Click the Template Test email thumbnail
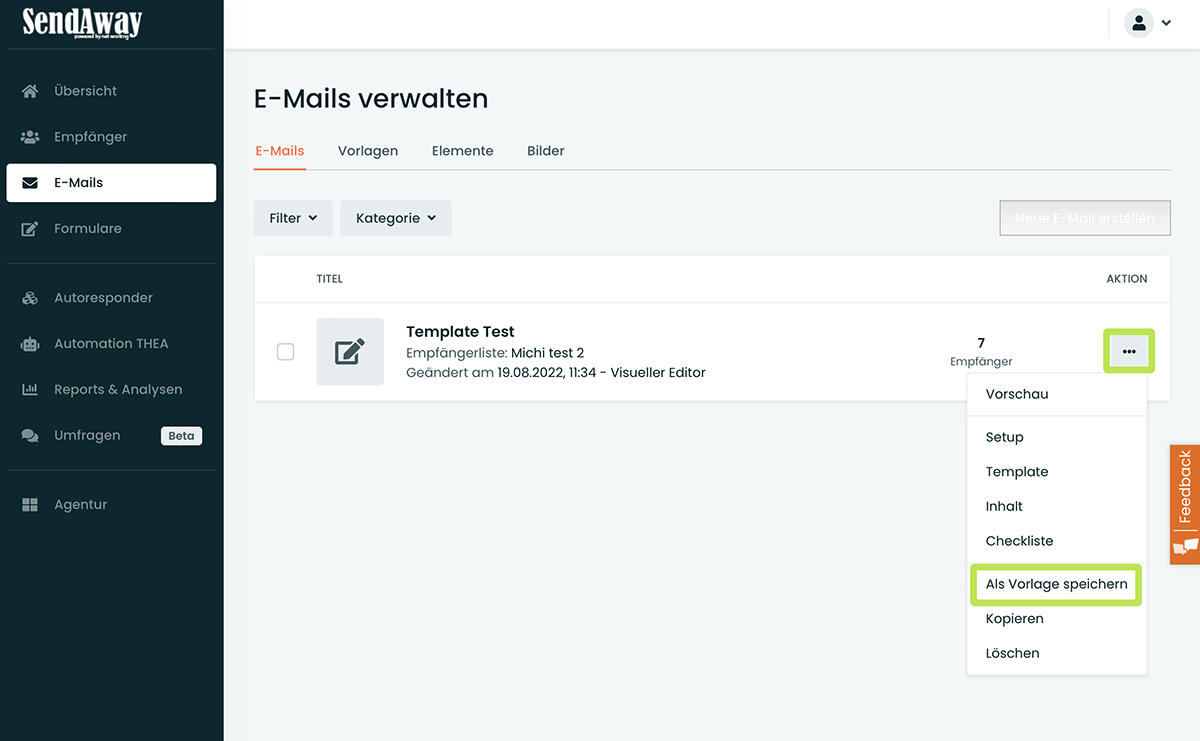The height and width of the screenshot is (741, 1200). click(350, 352)
